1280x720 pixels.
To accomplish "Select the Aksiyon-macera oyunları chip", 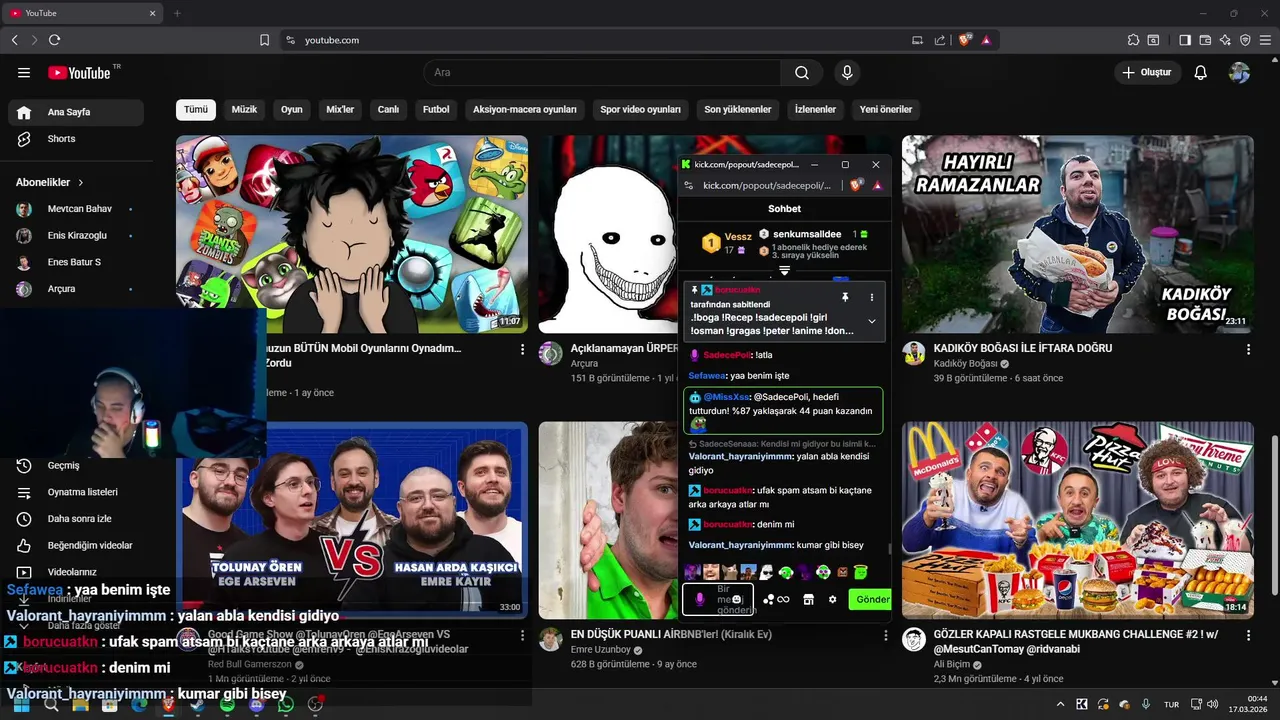I will pos(525,109).
